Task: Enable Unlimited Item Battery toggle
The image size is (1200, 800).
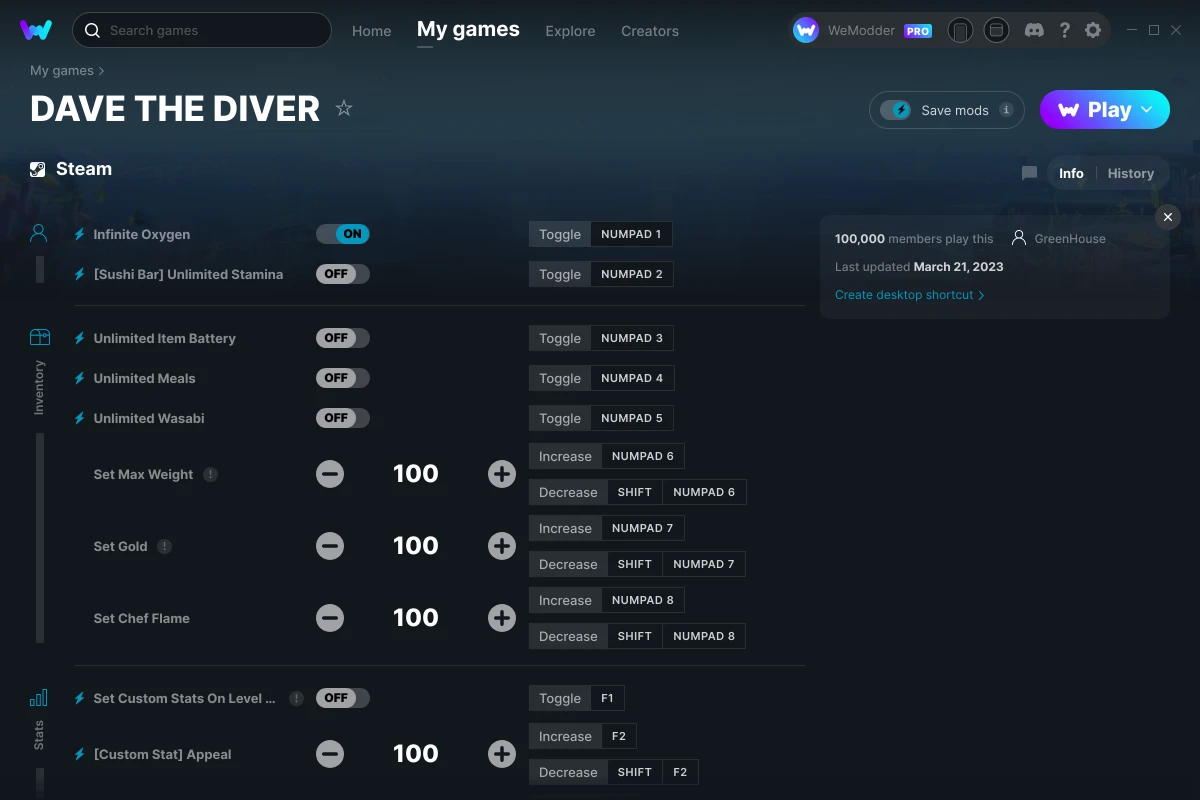Action: coord(343,338)
